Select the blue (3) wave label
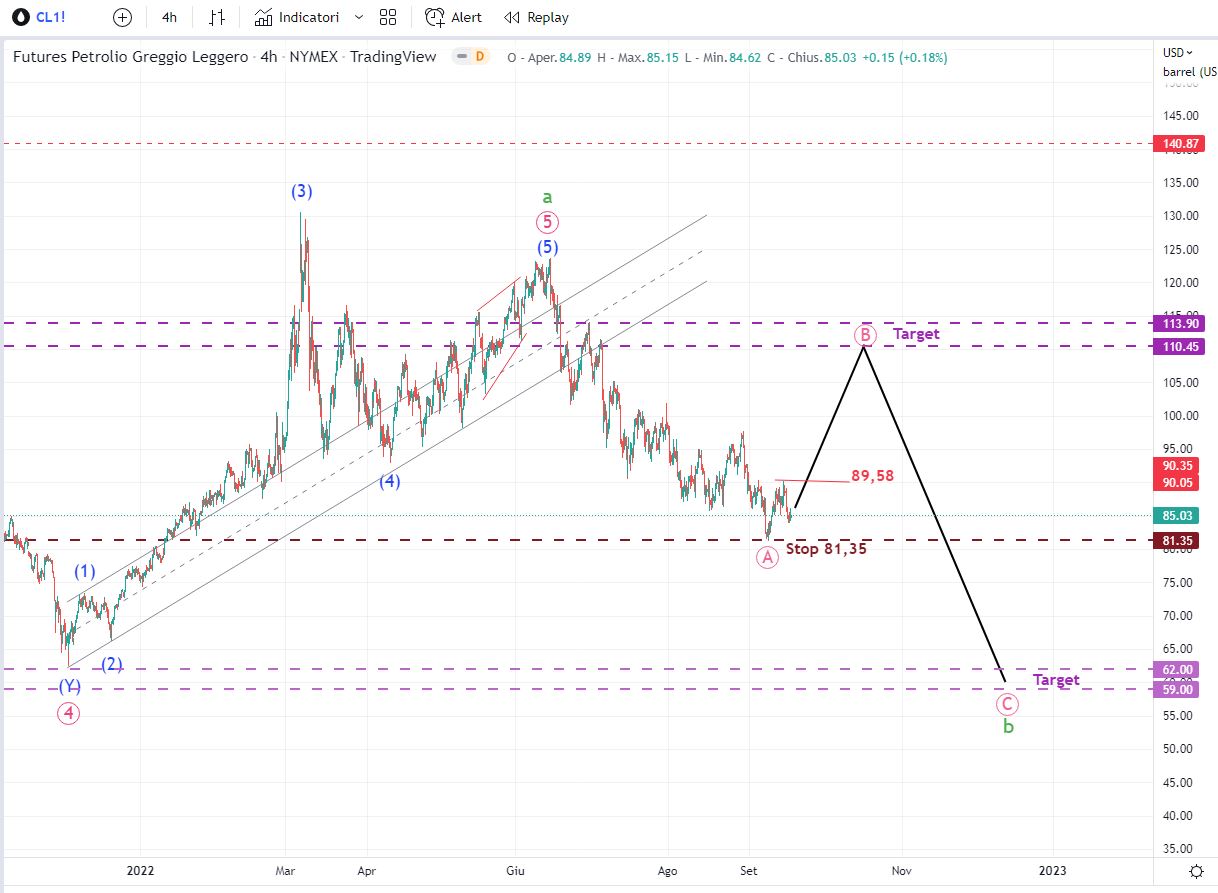The width and height of the screenshot is (1218, 893). (301, 191)
